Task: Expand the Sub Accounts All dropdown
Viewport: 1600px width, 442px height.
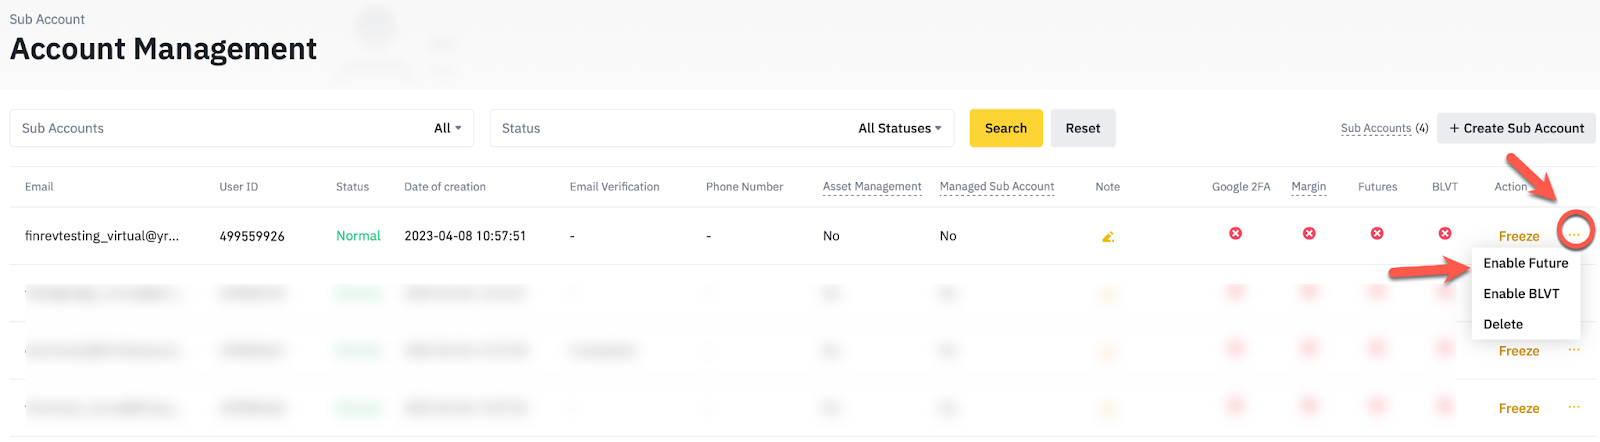Action: (x=448, y=128)
